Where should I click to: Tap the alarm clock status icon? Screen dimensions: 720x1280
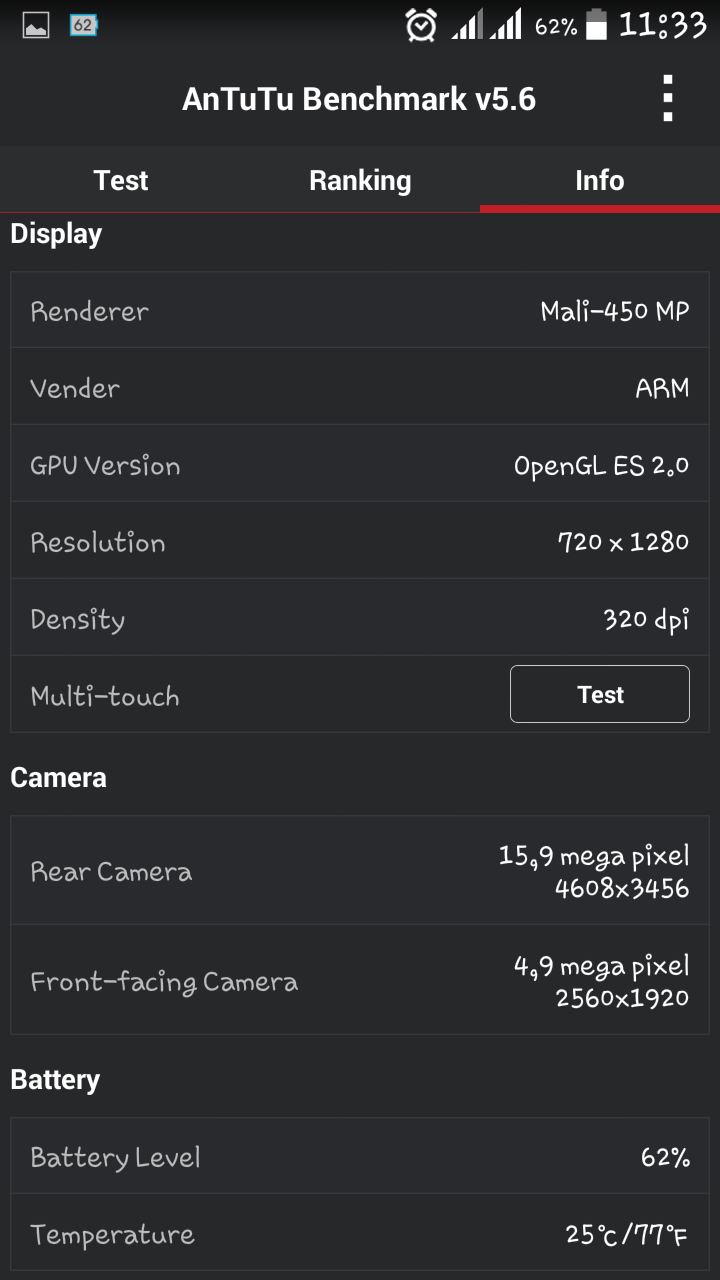pyautogui.click(x=421, y=24)
